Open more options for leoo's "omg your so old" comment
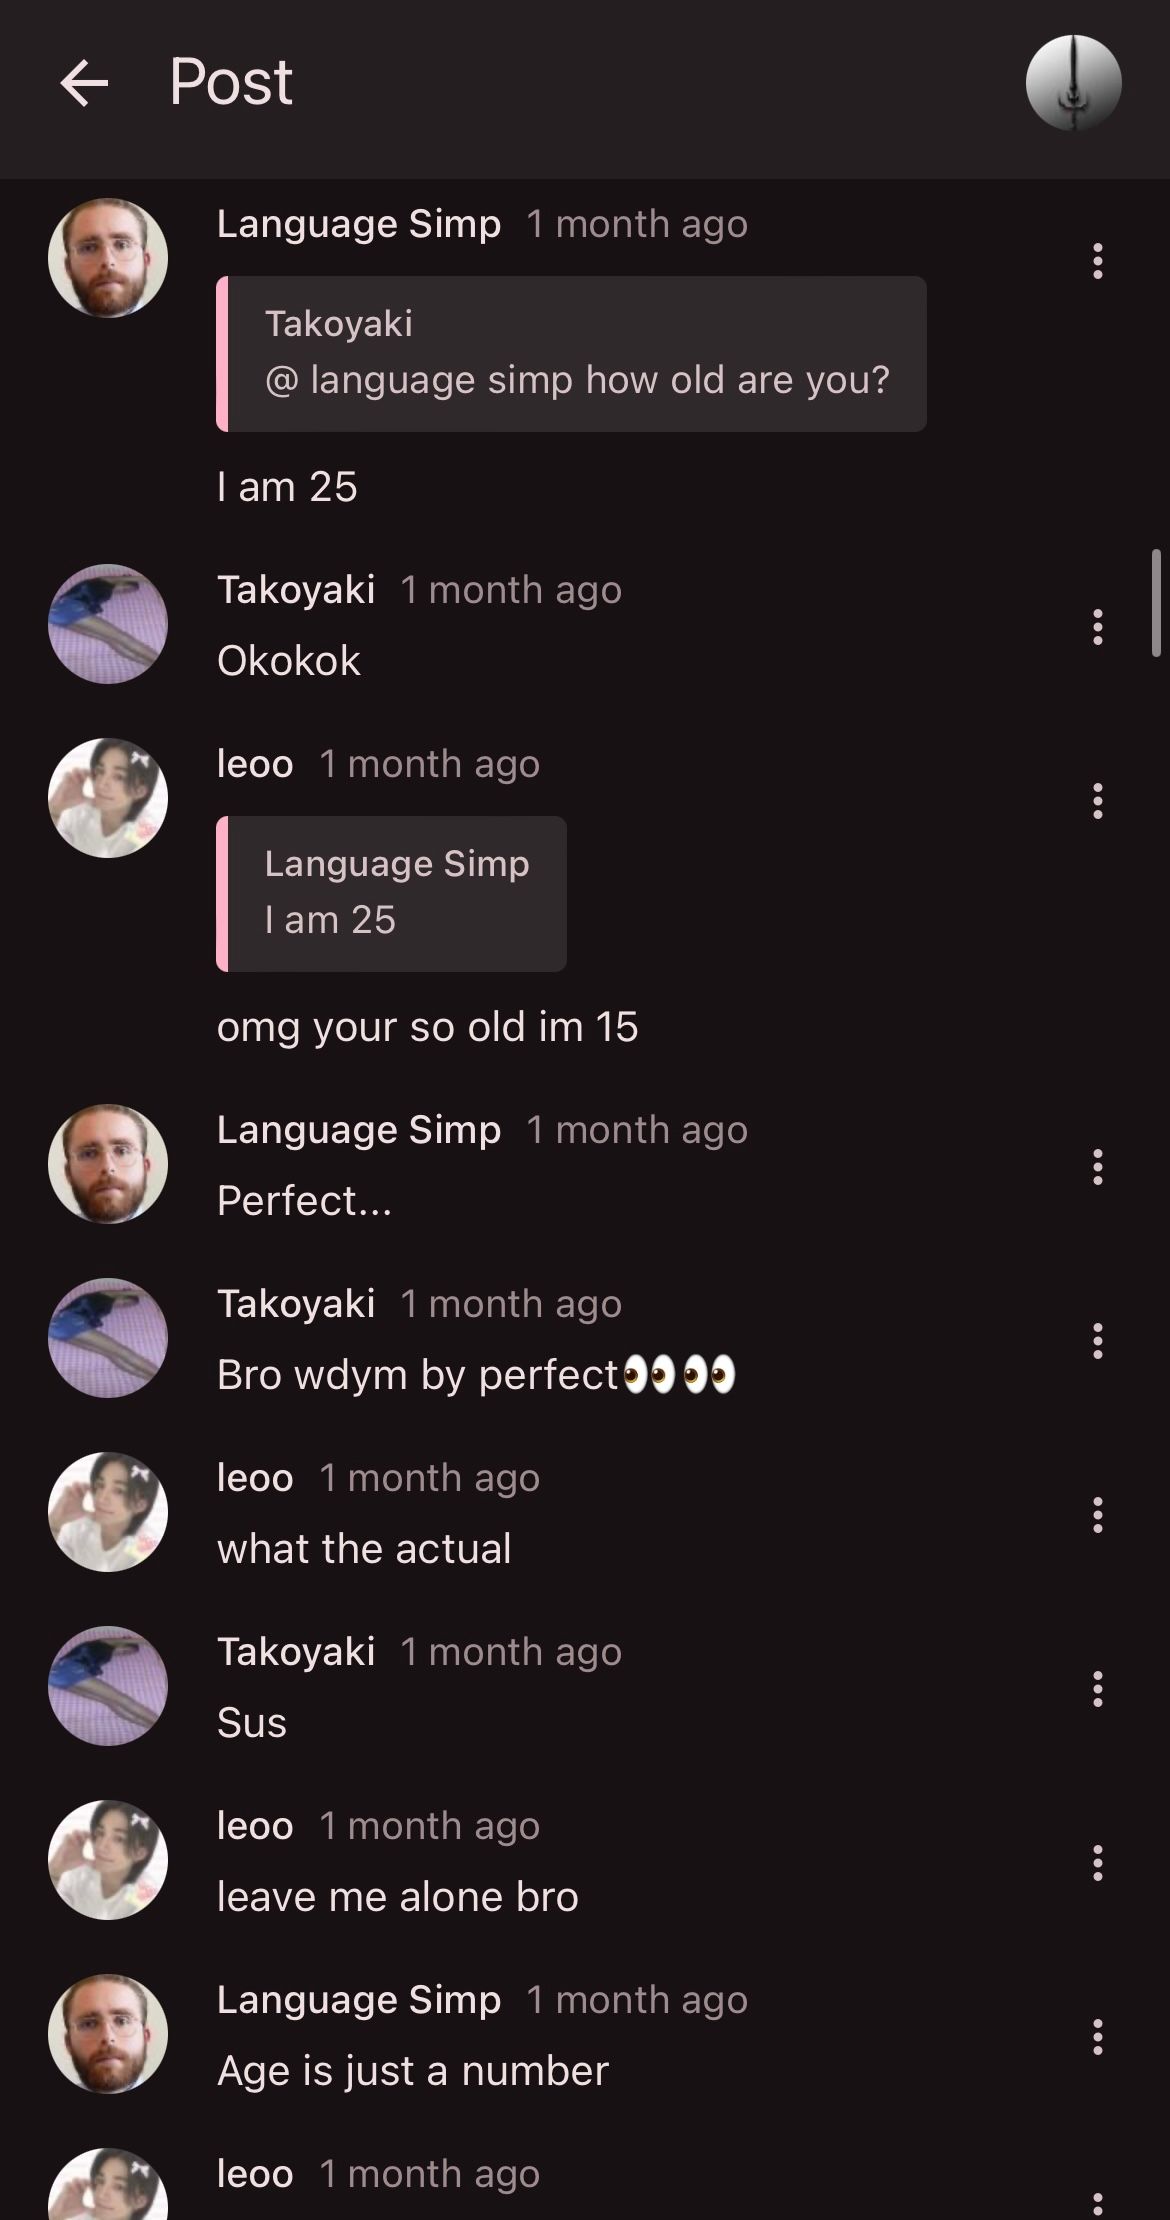This screenshot has width=1170, height=2220. tap(1097, 801)
